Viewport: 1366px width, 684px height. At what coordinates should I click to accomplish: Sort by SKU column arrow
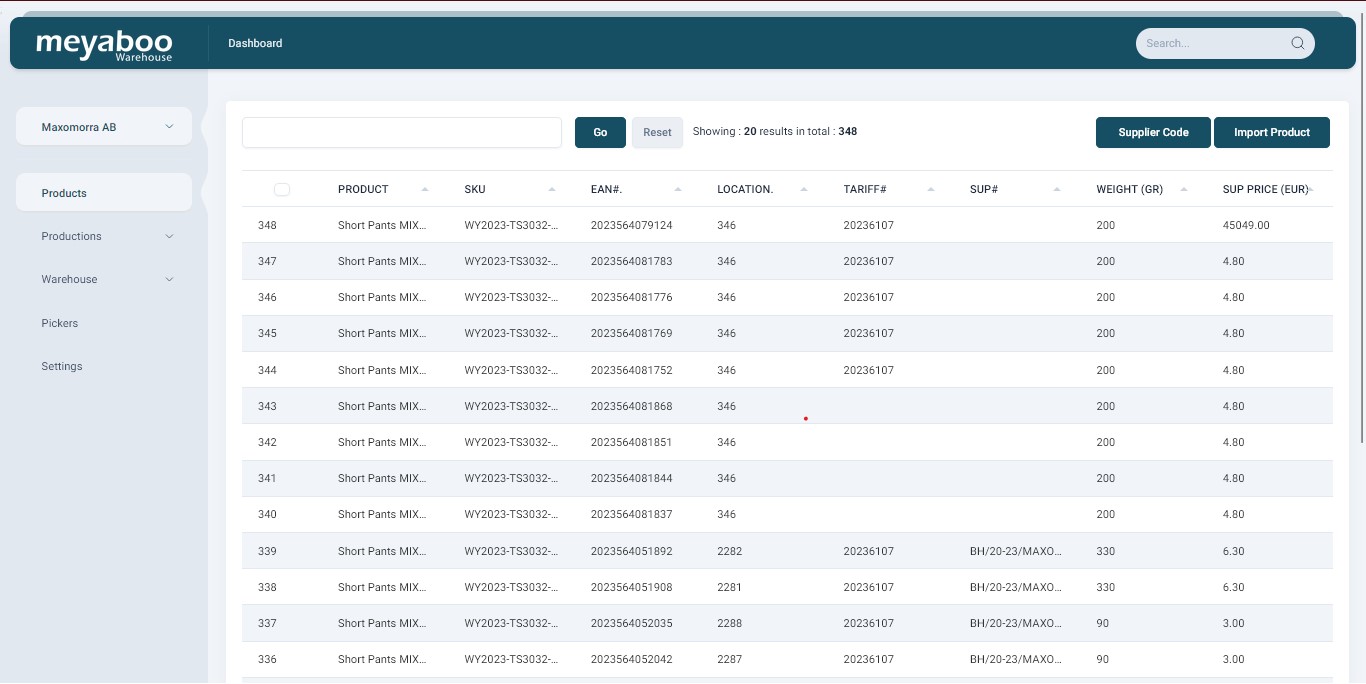[552, 189]
